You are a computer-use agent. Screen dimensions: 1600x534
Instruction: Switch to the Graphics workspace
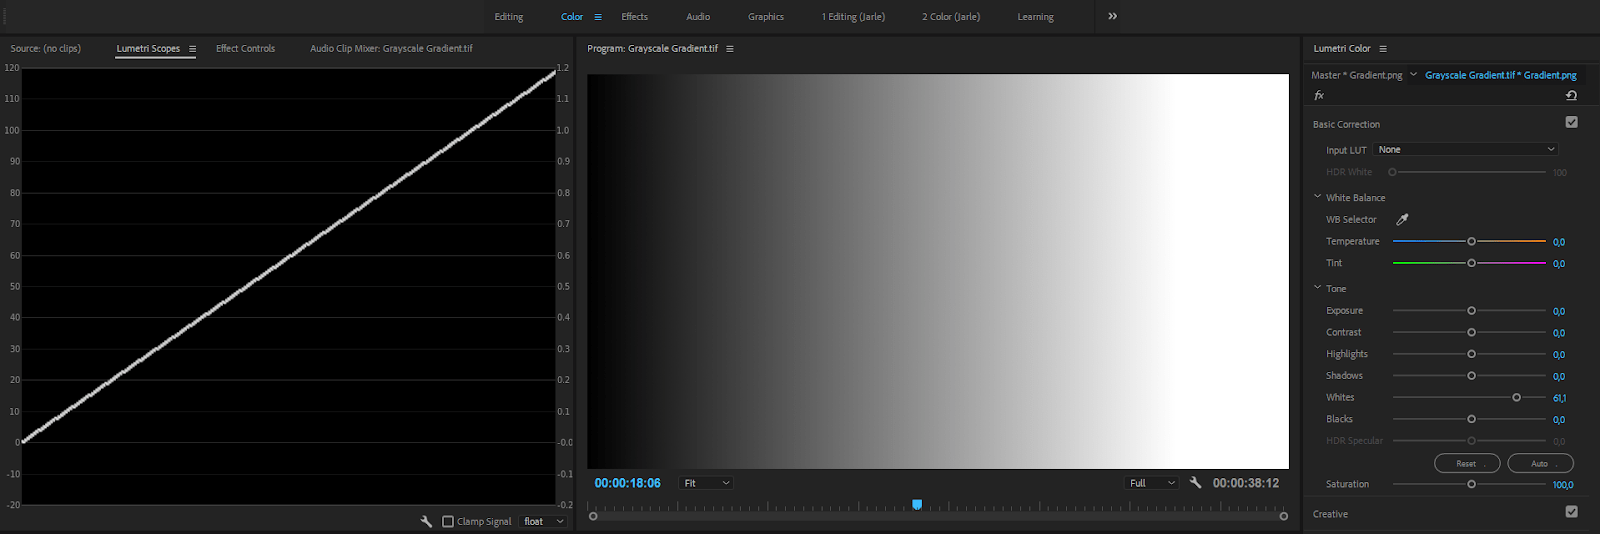click(x=766, y=17)
